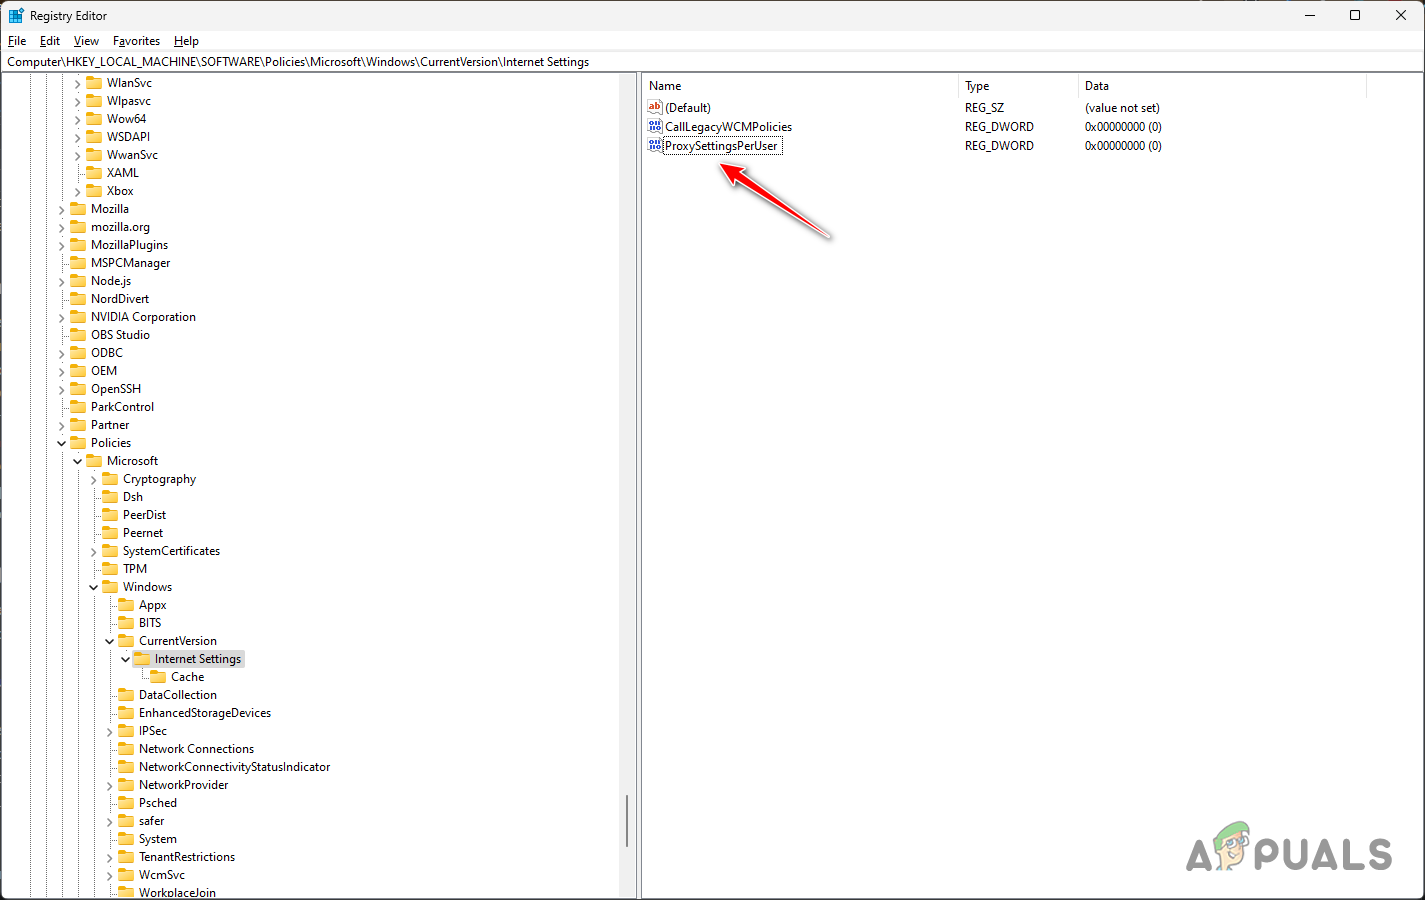Click the OBS Studio folder icon
Image resolution: width=1425 pixels, height=900 pixels.
click(80, 334)
